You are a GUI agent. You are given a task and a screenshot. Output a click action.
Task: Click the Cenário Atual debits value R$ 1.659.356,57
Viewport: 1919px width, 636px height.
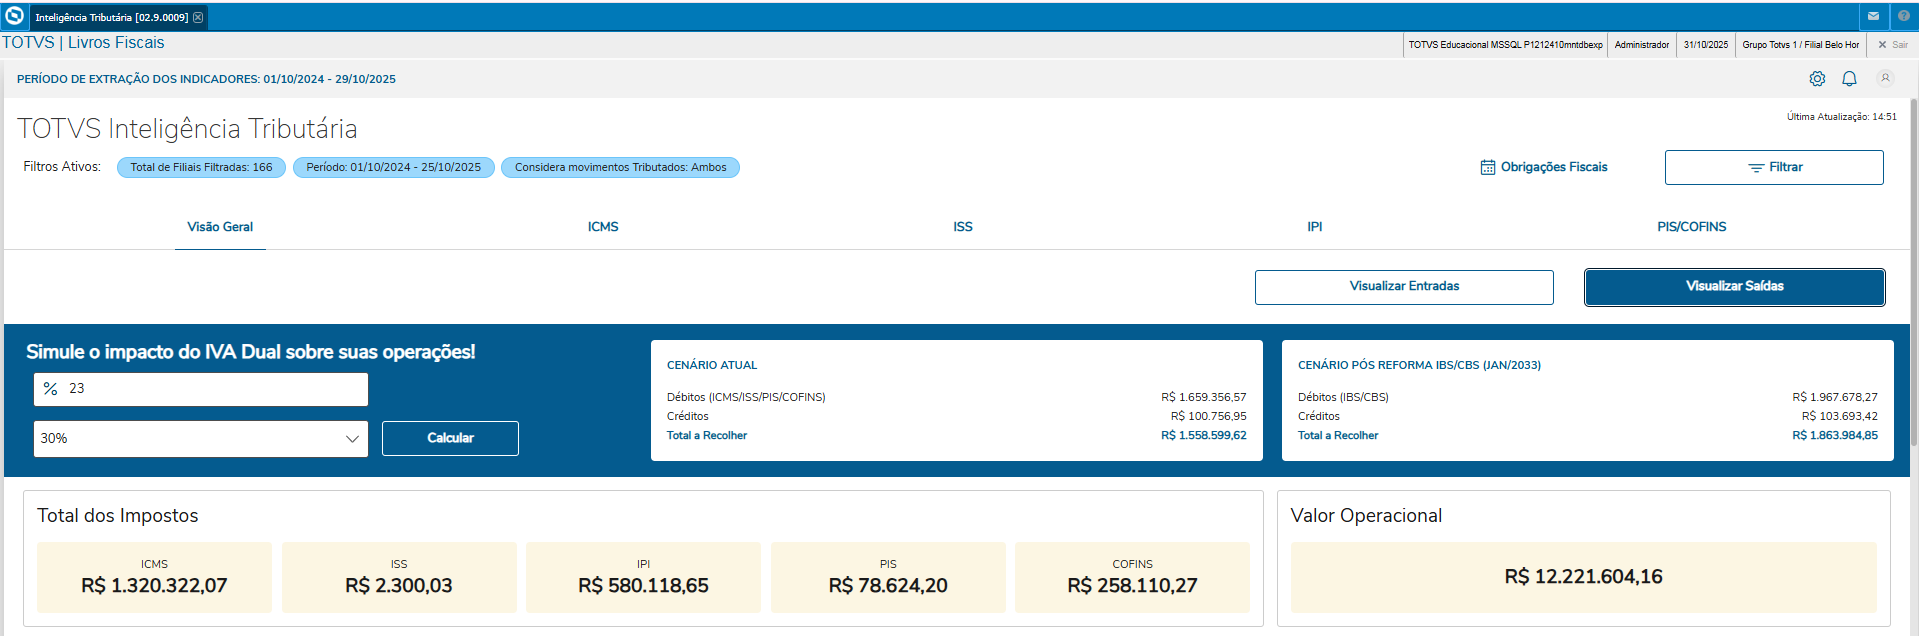point(1204,397)
